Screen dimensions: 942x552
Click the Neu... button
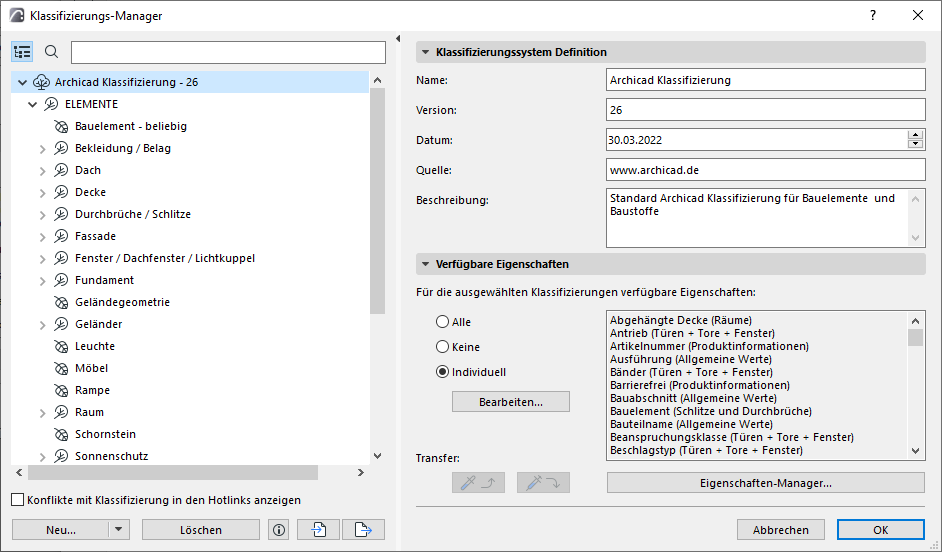coord(61,530)
